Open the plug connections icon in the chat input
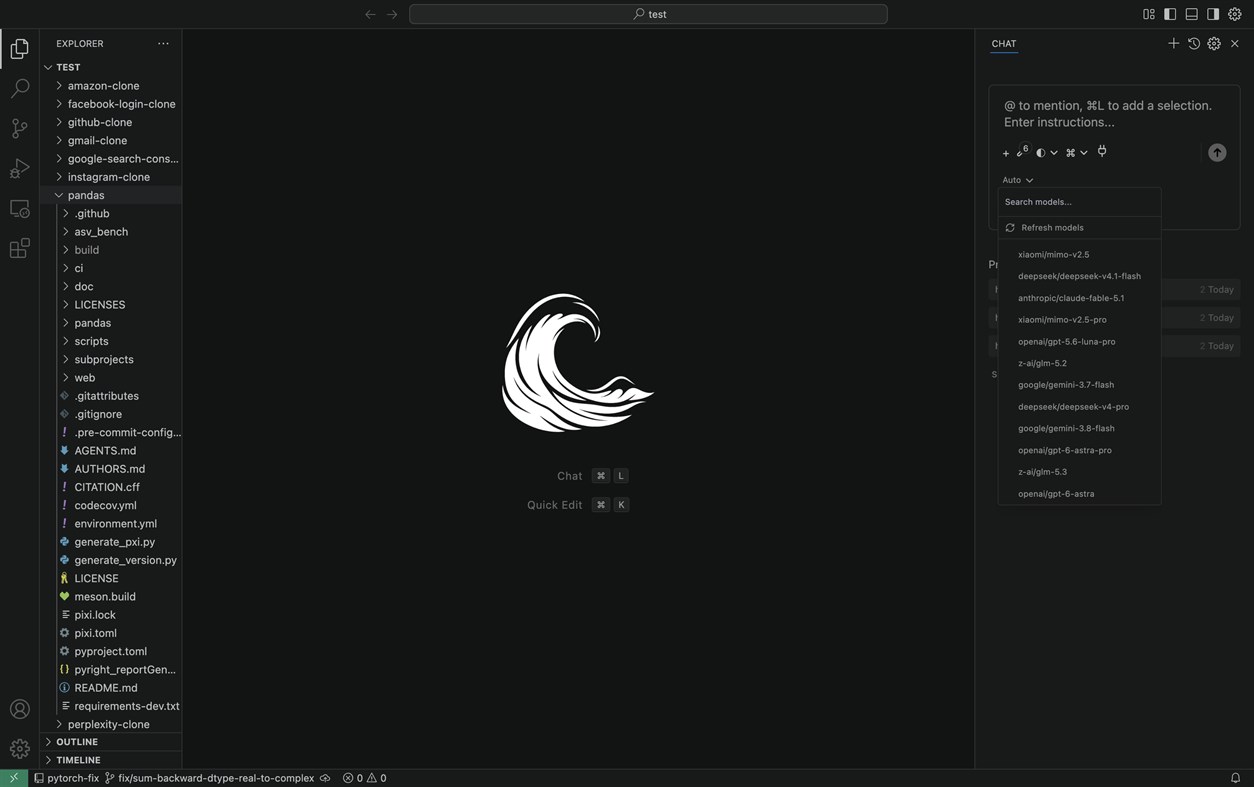1254x787 pixels. pos(1102,152)
